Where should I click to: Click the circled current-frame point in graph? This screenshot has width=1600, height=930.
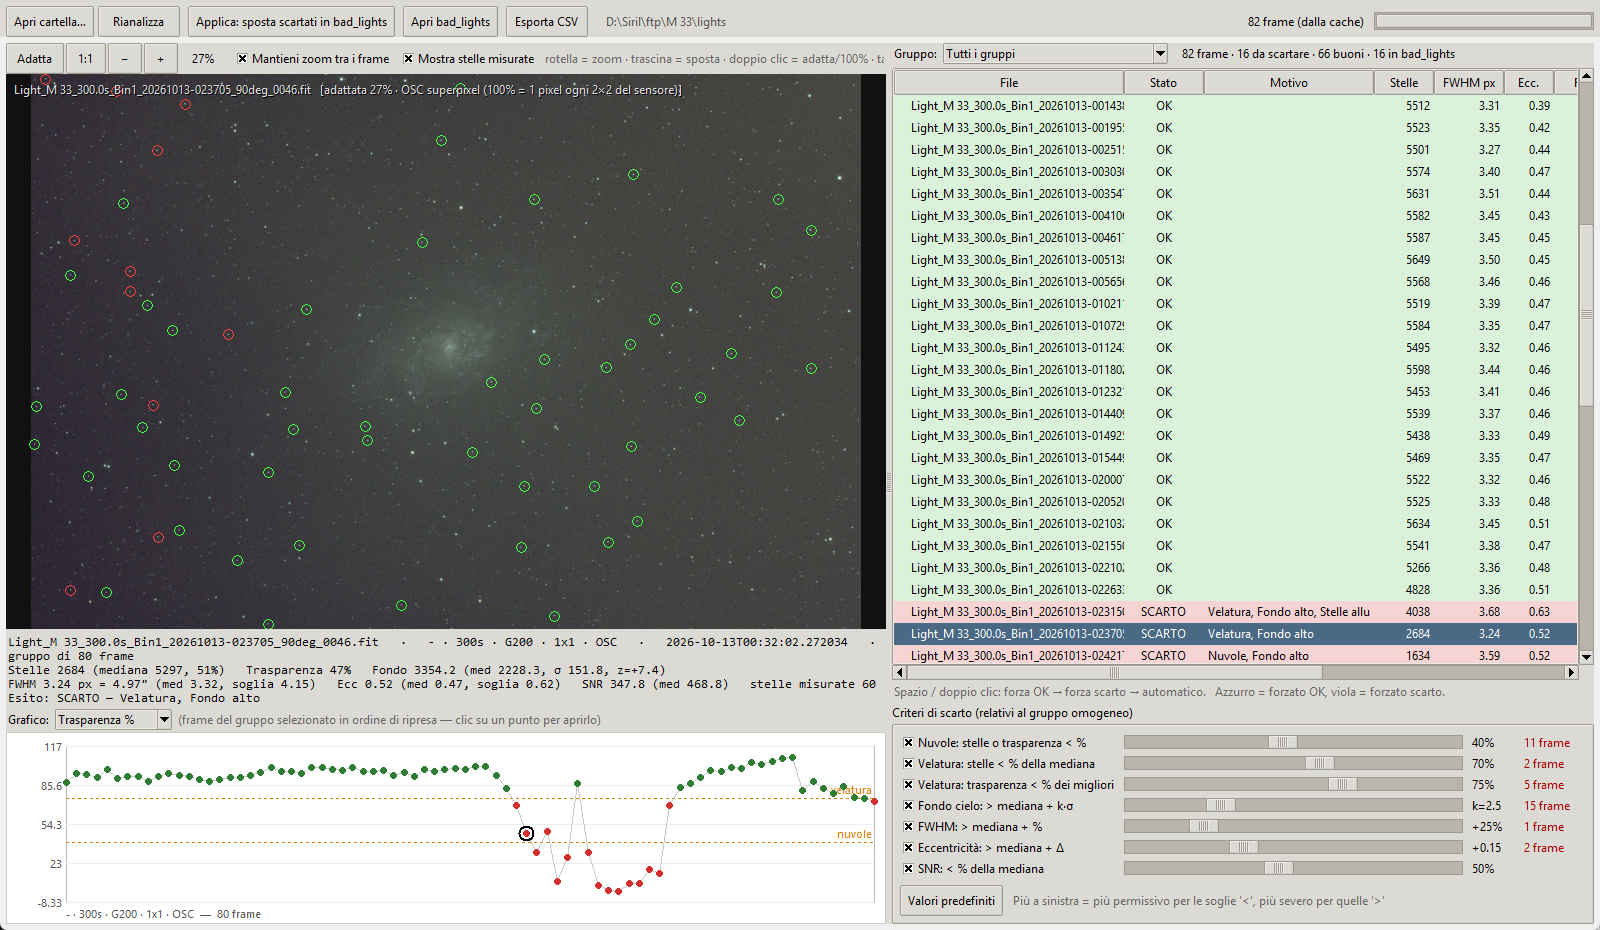526,833
